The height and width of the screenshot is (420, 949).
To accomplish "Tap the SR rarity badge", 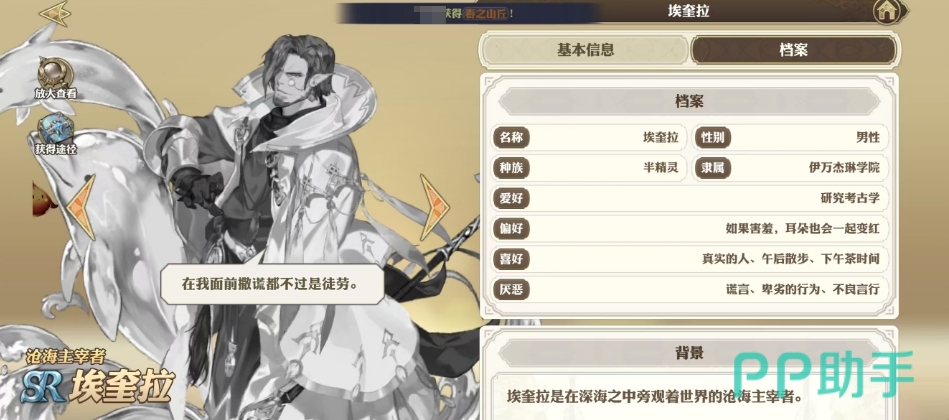I will [45, 385].
